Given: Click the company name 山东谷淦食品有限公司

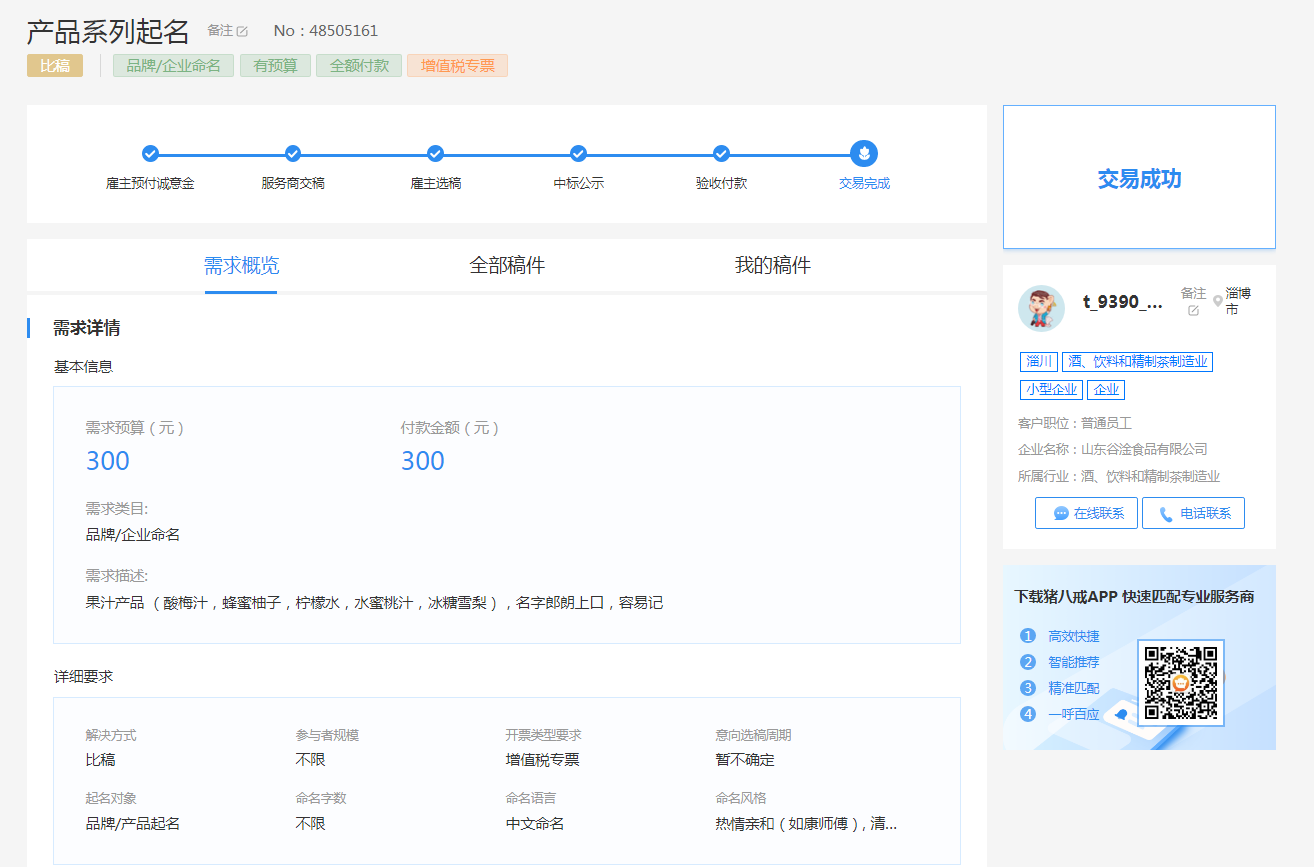Looking at the screenshot, I should click(x=1145, y=450).
